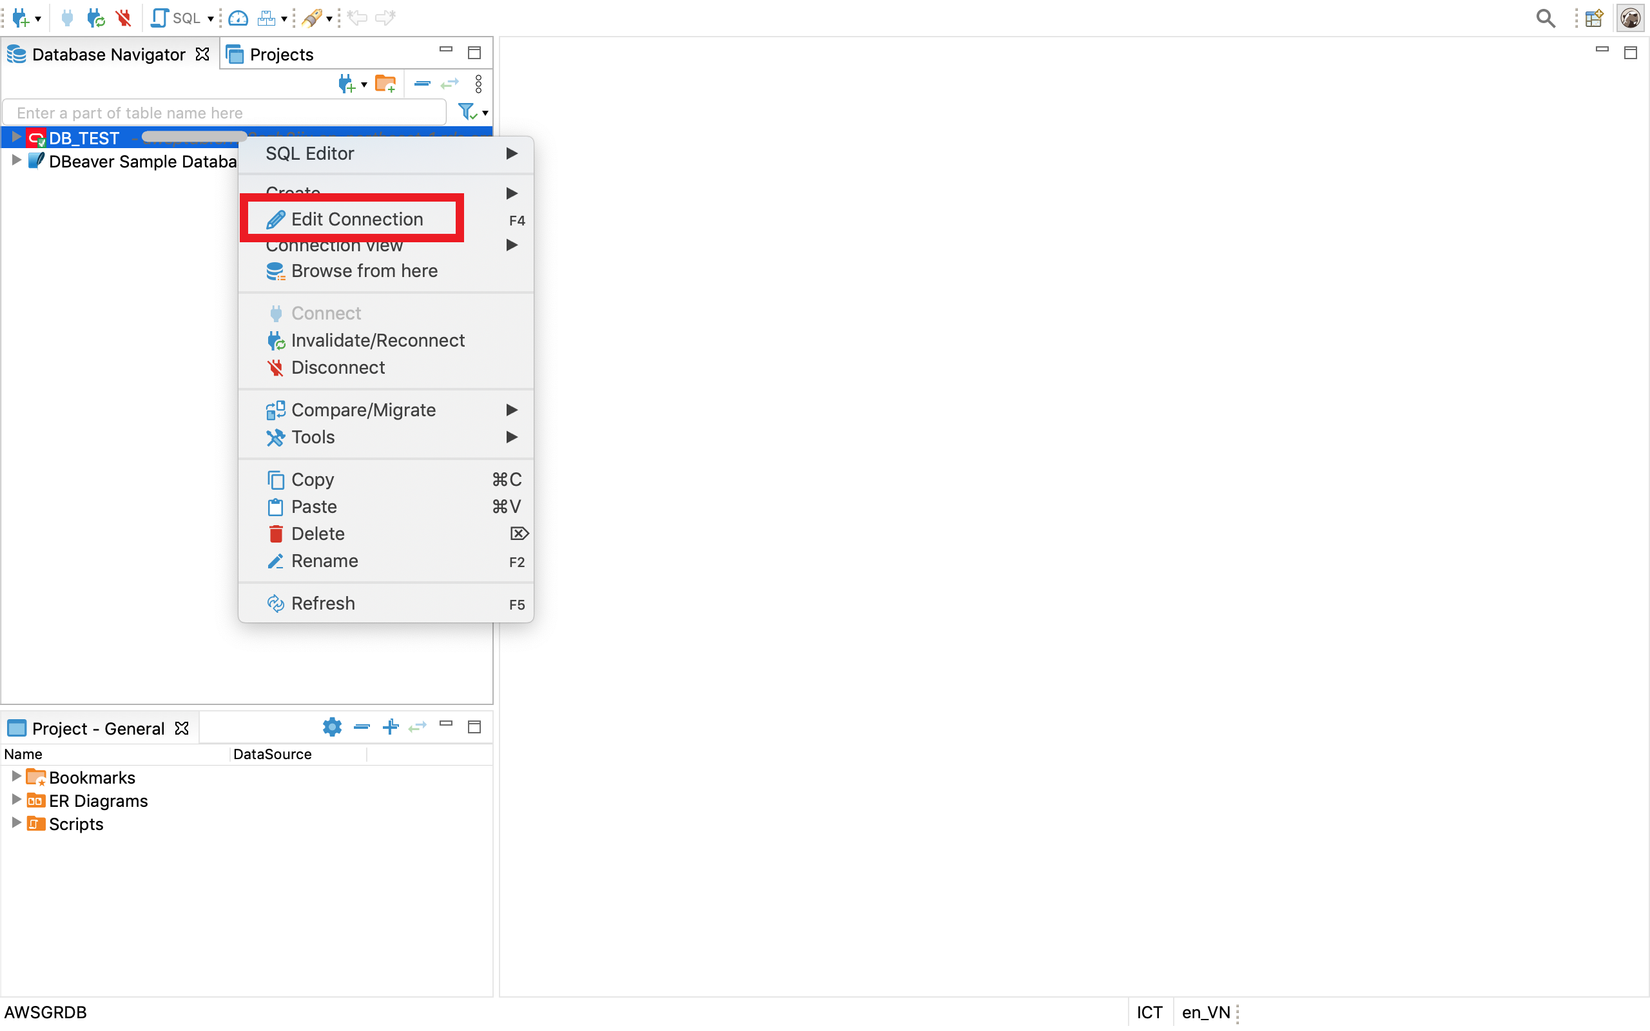Select the DBeaver Sample Database connection
This screenshot has width=1650, height=1031.
(143, 162)
